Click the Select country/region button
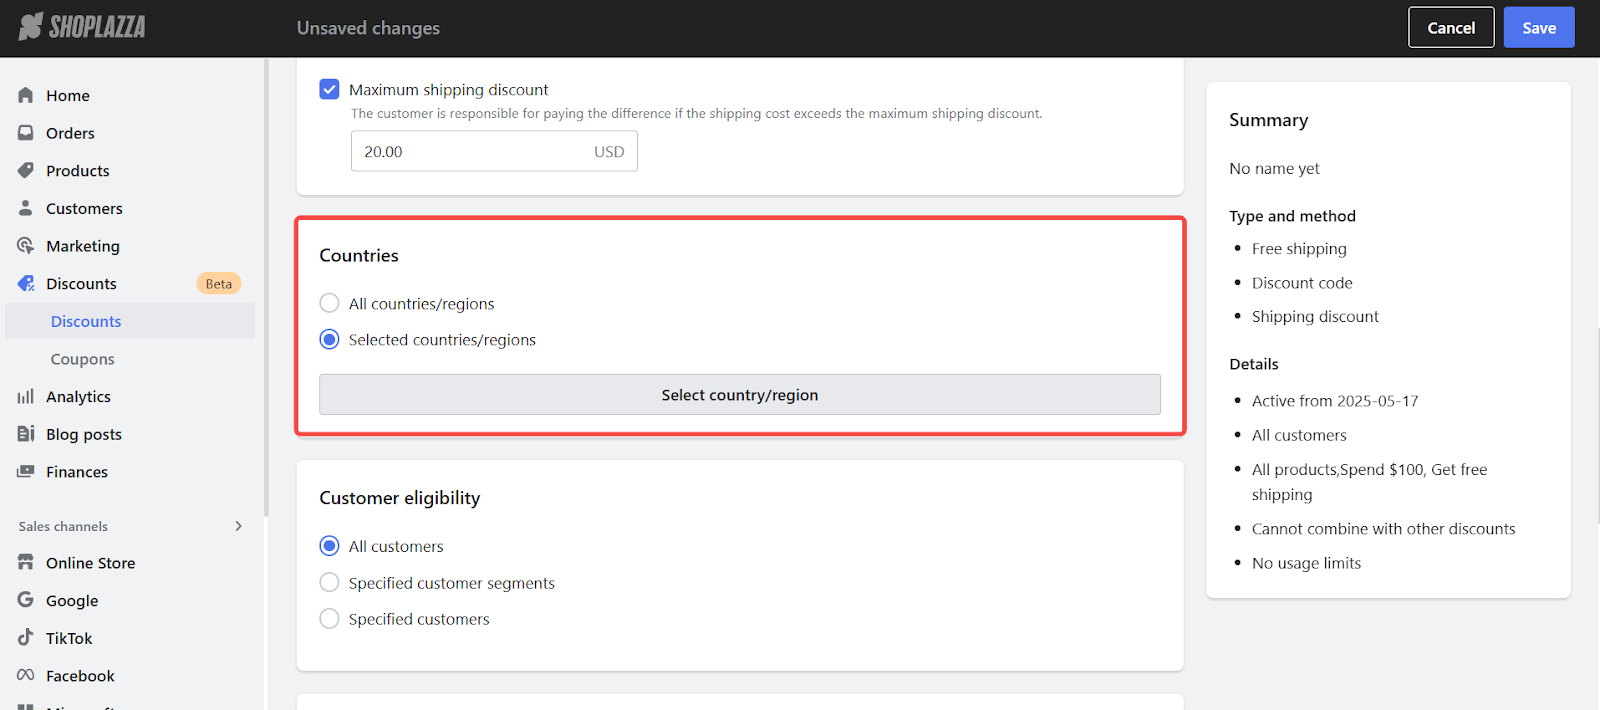Screen dimensions: 1600x710 coord(740,395)
